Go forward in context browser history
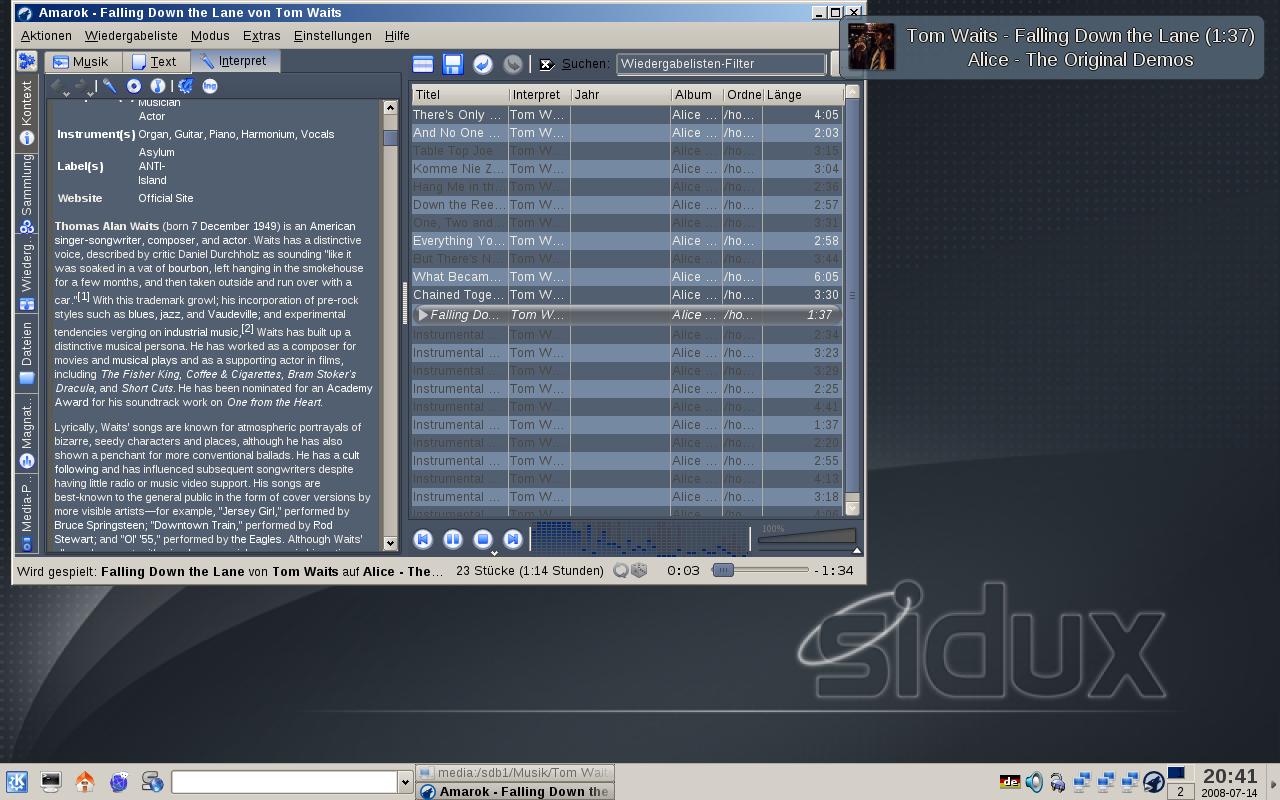1280x800 pixels. [83, 87]
